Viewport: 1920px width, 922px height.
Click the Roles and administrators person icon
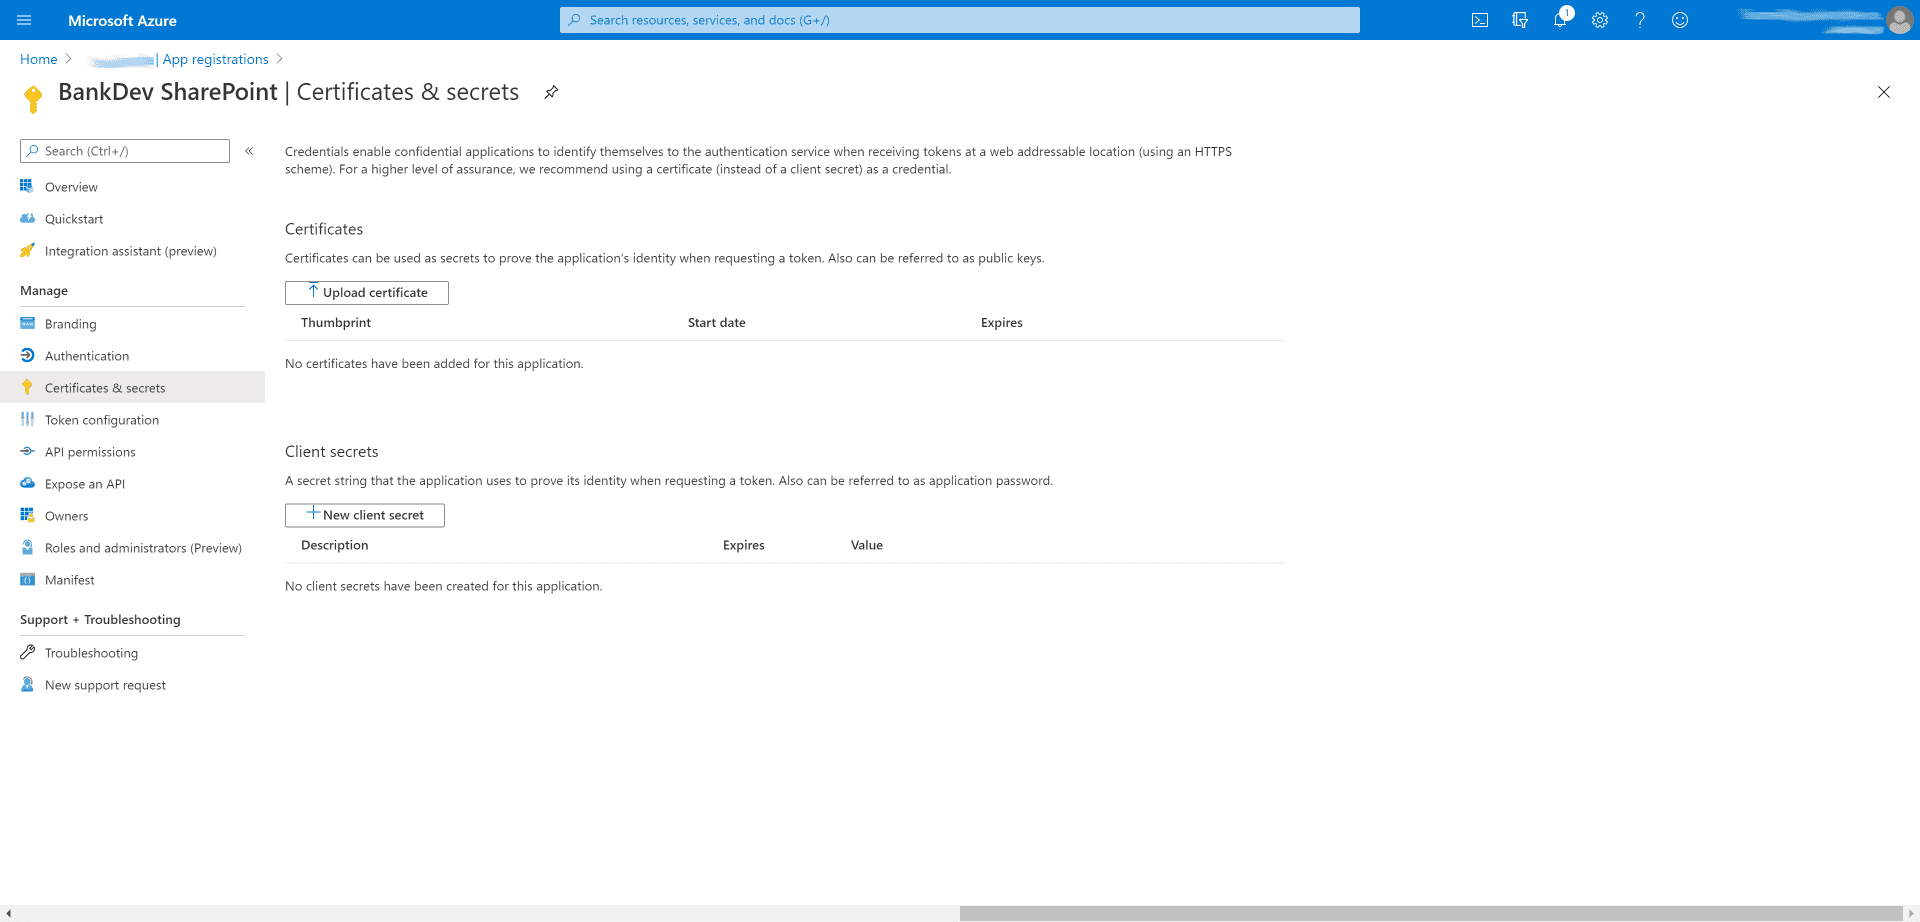(x=27, y=548)
